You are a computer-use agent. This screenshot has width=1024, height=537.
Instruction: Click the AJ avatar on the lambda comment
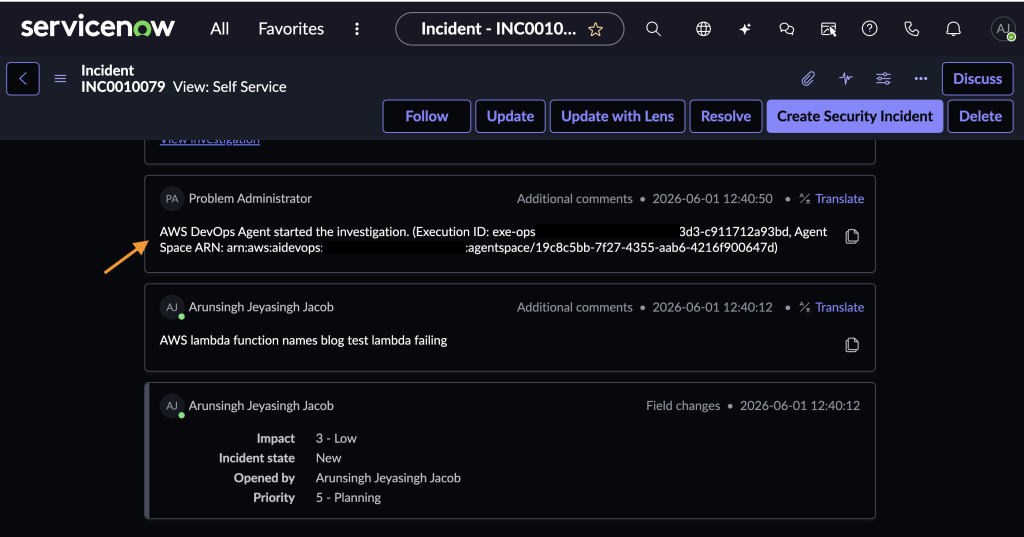click(x=172, y=307)
